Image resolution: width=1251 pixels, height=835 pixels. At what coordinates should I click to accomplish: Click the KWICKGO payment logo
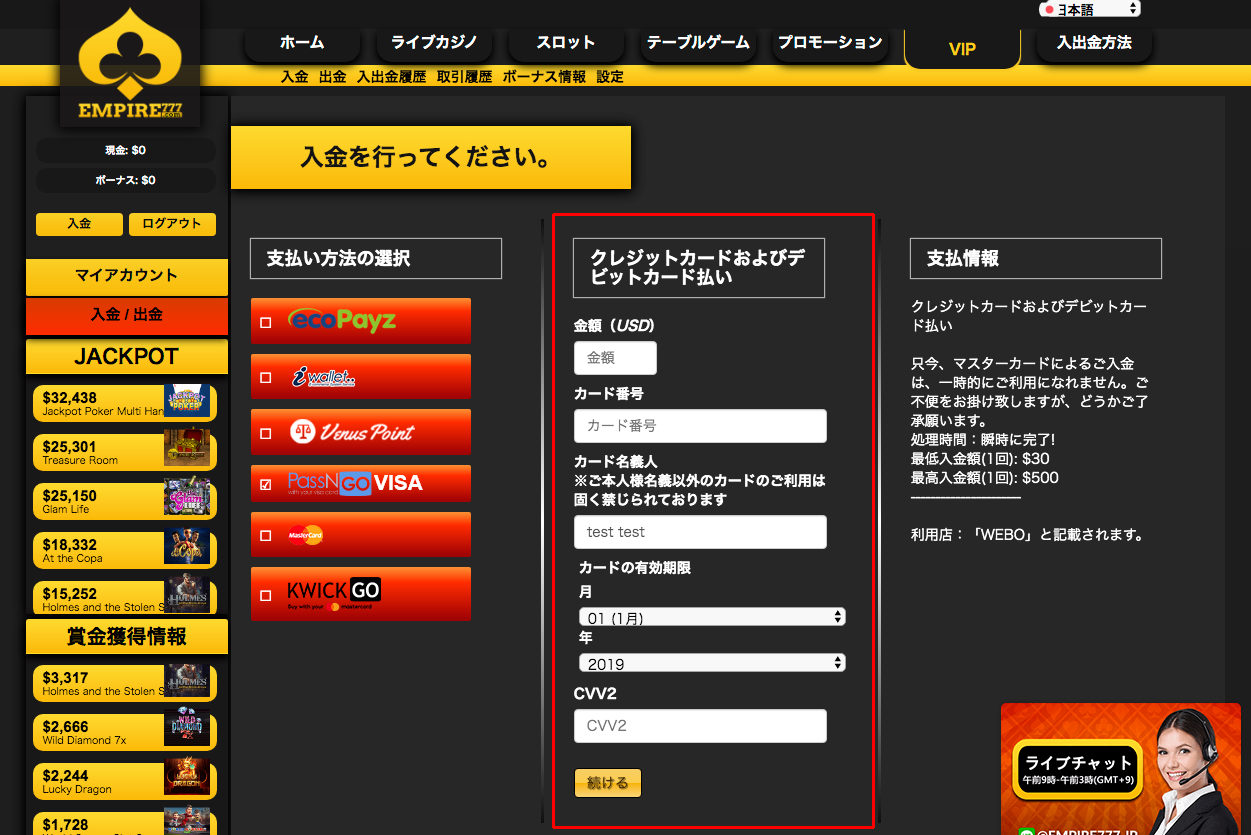pyautogui.click(x=334, y=594)
